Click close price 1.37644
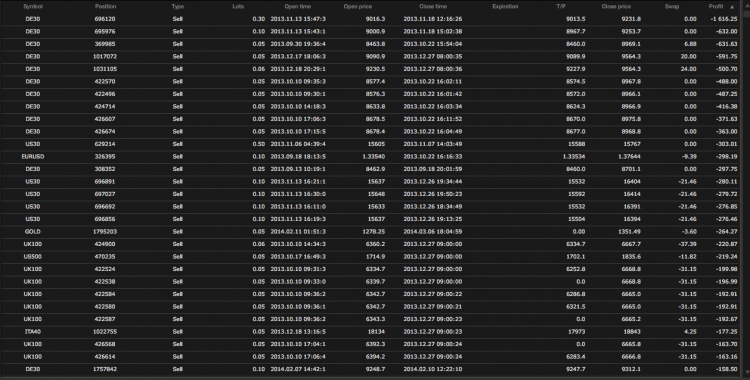The height and width of the screenshot is (380, 750). [x=629, y=156]
